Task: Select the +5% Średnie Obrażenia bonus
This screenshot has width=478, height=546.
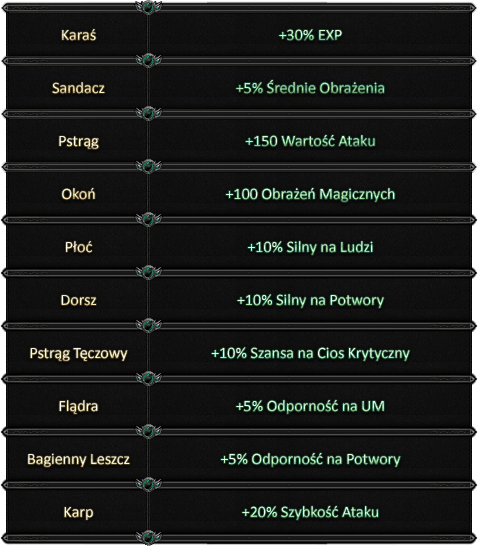Action: pyautogui.click(x=310, y=88)
